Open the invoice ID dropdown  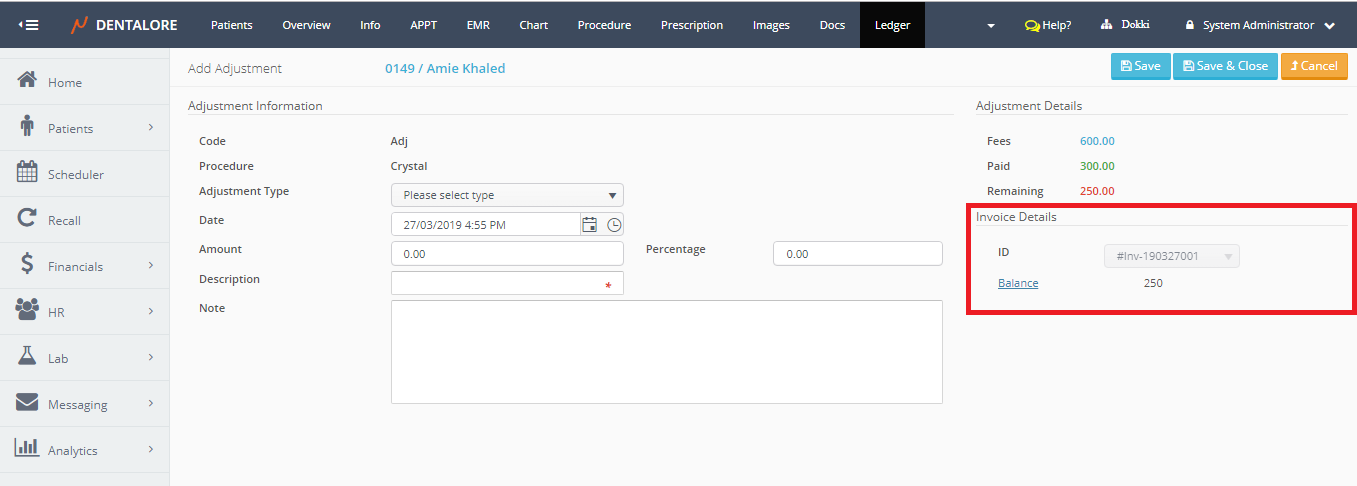click(1171, 257)
